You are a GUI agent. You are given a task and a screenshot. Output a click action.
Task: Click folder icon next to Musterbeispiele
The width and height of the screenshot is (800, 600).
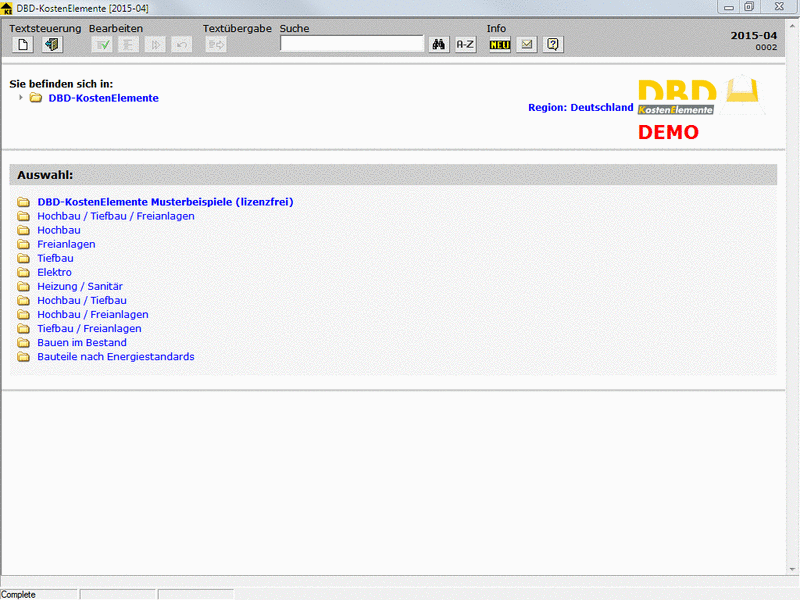pyautogui.click(x=23, y=202)
